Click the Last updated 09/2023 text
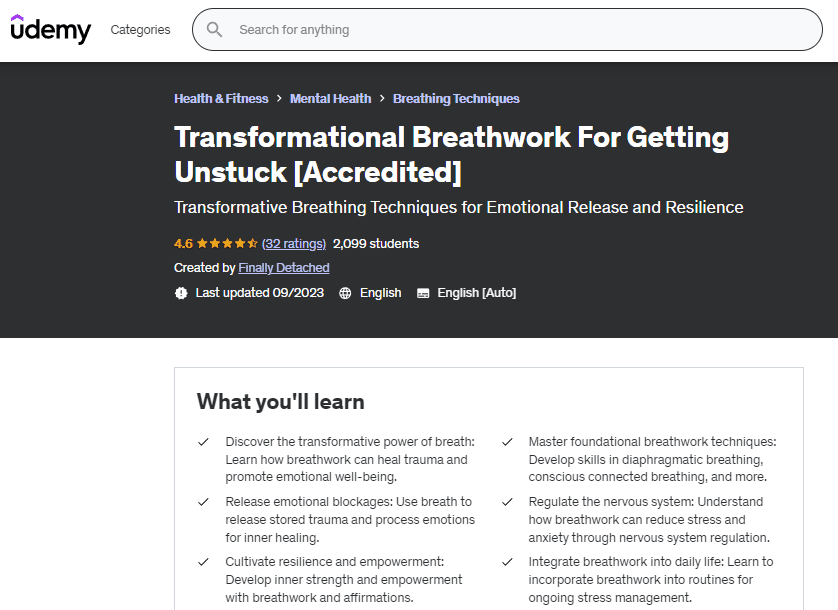The width and height of the screenshot is (838, 610). (x=260, y=293)
